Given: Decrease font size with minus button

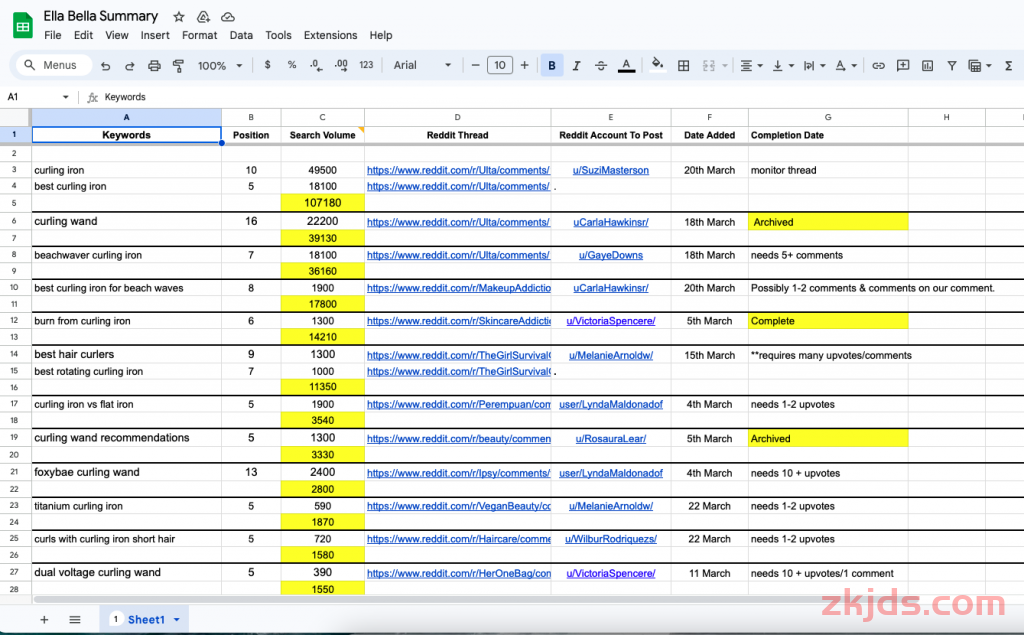Looking at the screenshot, I should tap(475, 65).
